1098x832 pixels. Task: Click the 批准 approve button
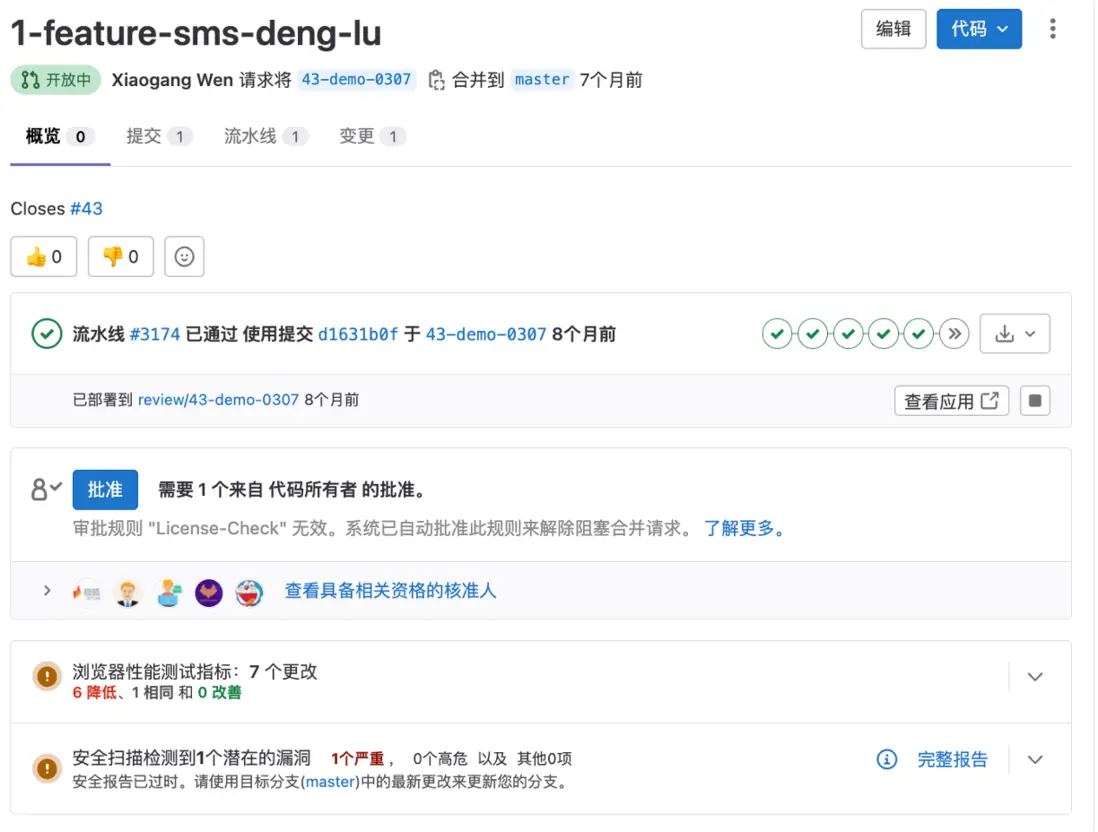(x=105, y=489)
